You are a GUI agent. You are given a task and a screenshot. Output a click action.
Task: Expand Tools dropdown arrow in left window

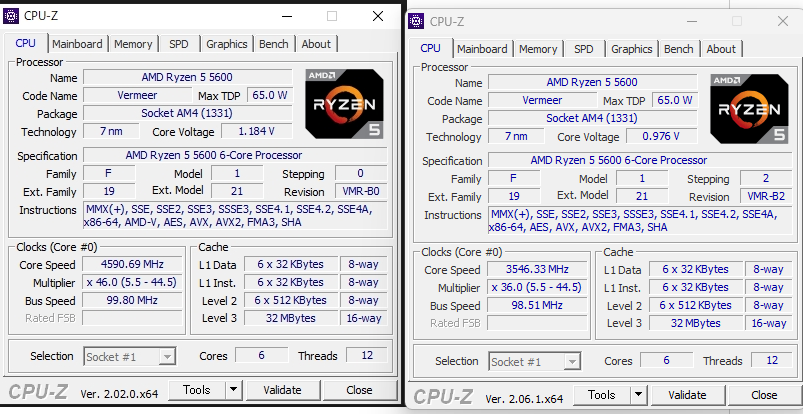pos(234,390)
